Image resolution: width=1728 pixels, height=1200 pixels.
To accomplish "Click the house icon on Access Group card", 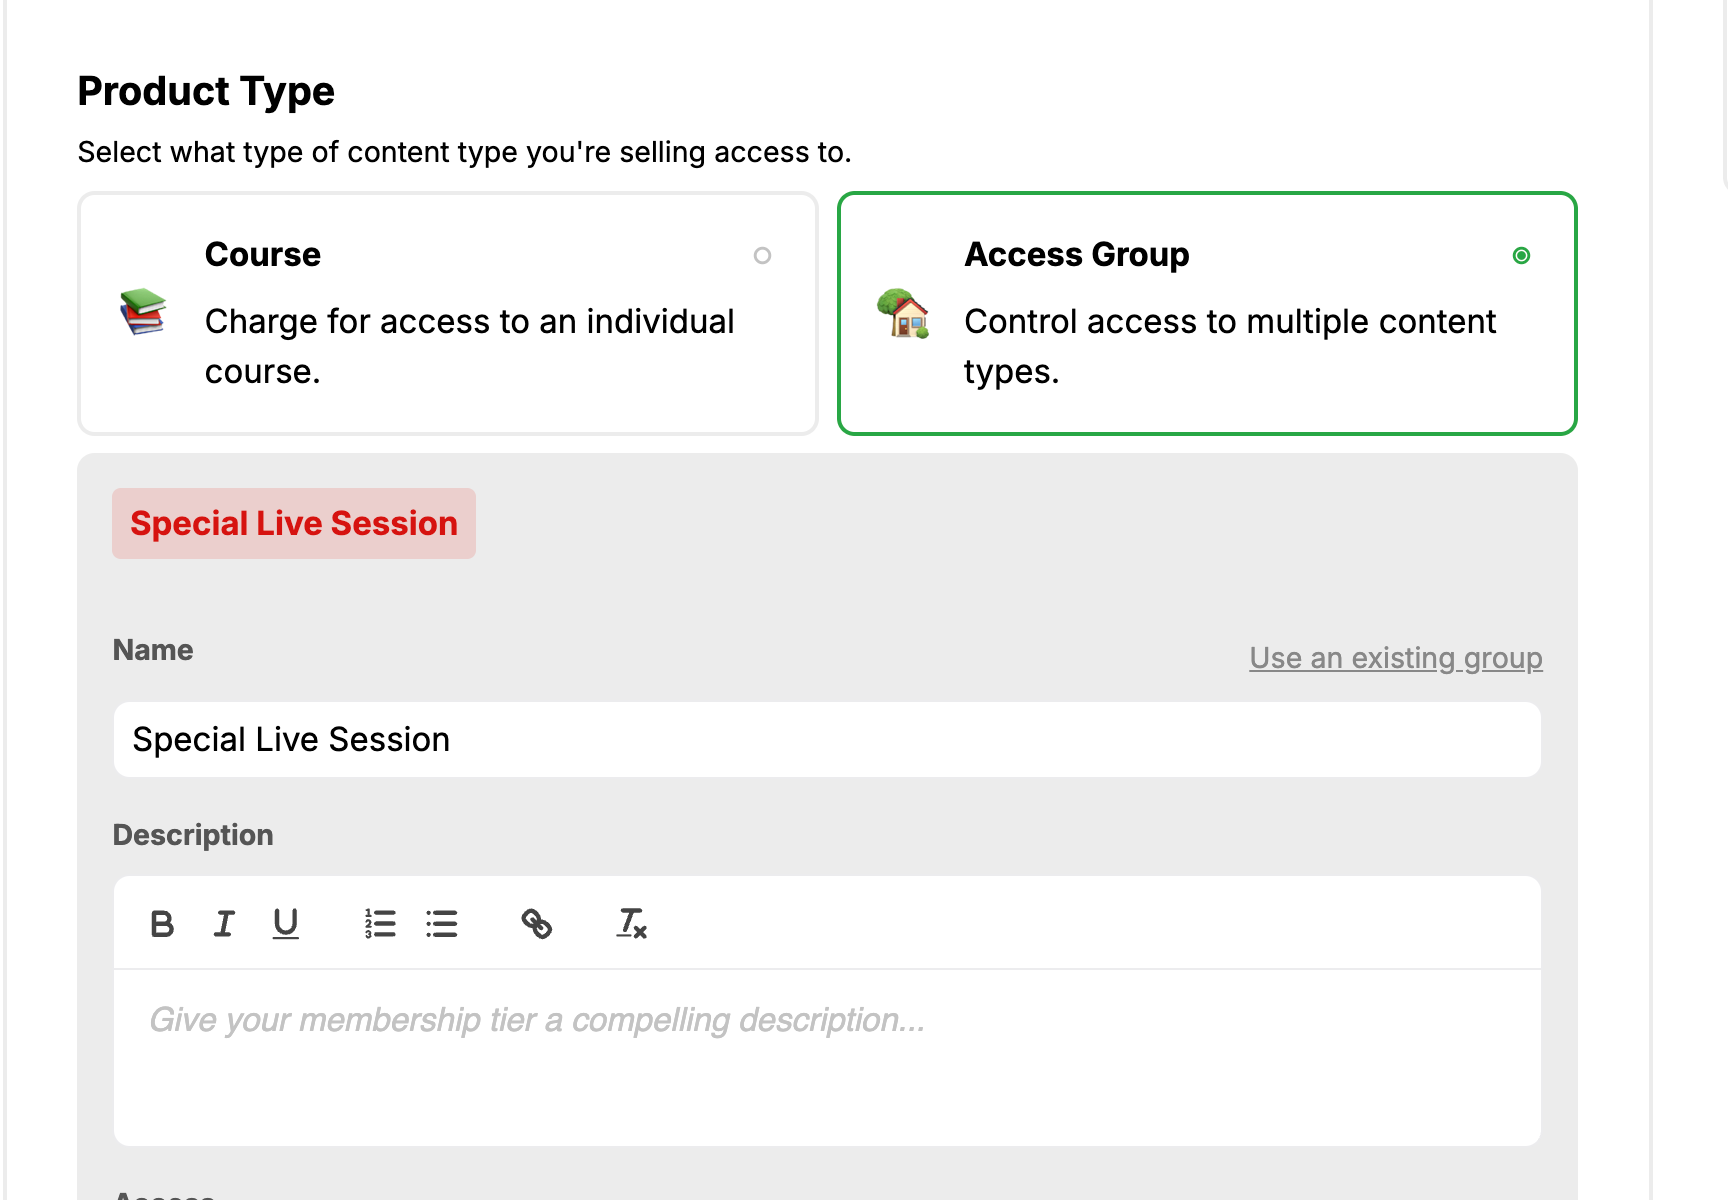I will [903, 313].
